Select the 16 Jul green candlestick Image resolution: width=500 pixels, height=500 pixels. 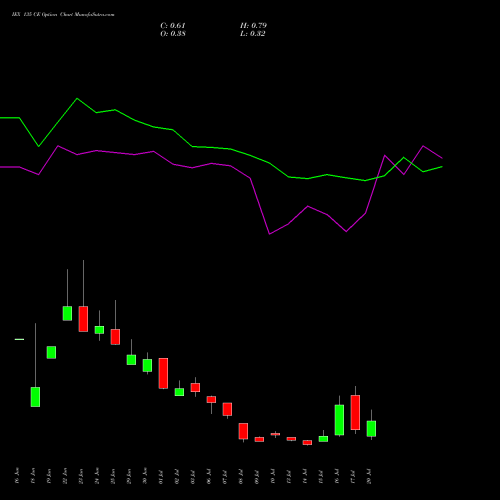tap(339, 420)
